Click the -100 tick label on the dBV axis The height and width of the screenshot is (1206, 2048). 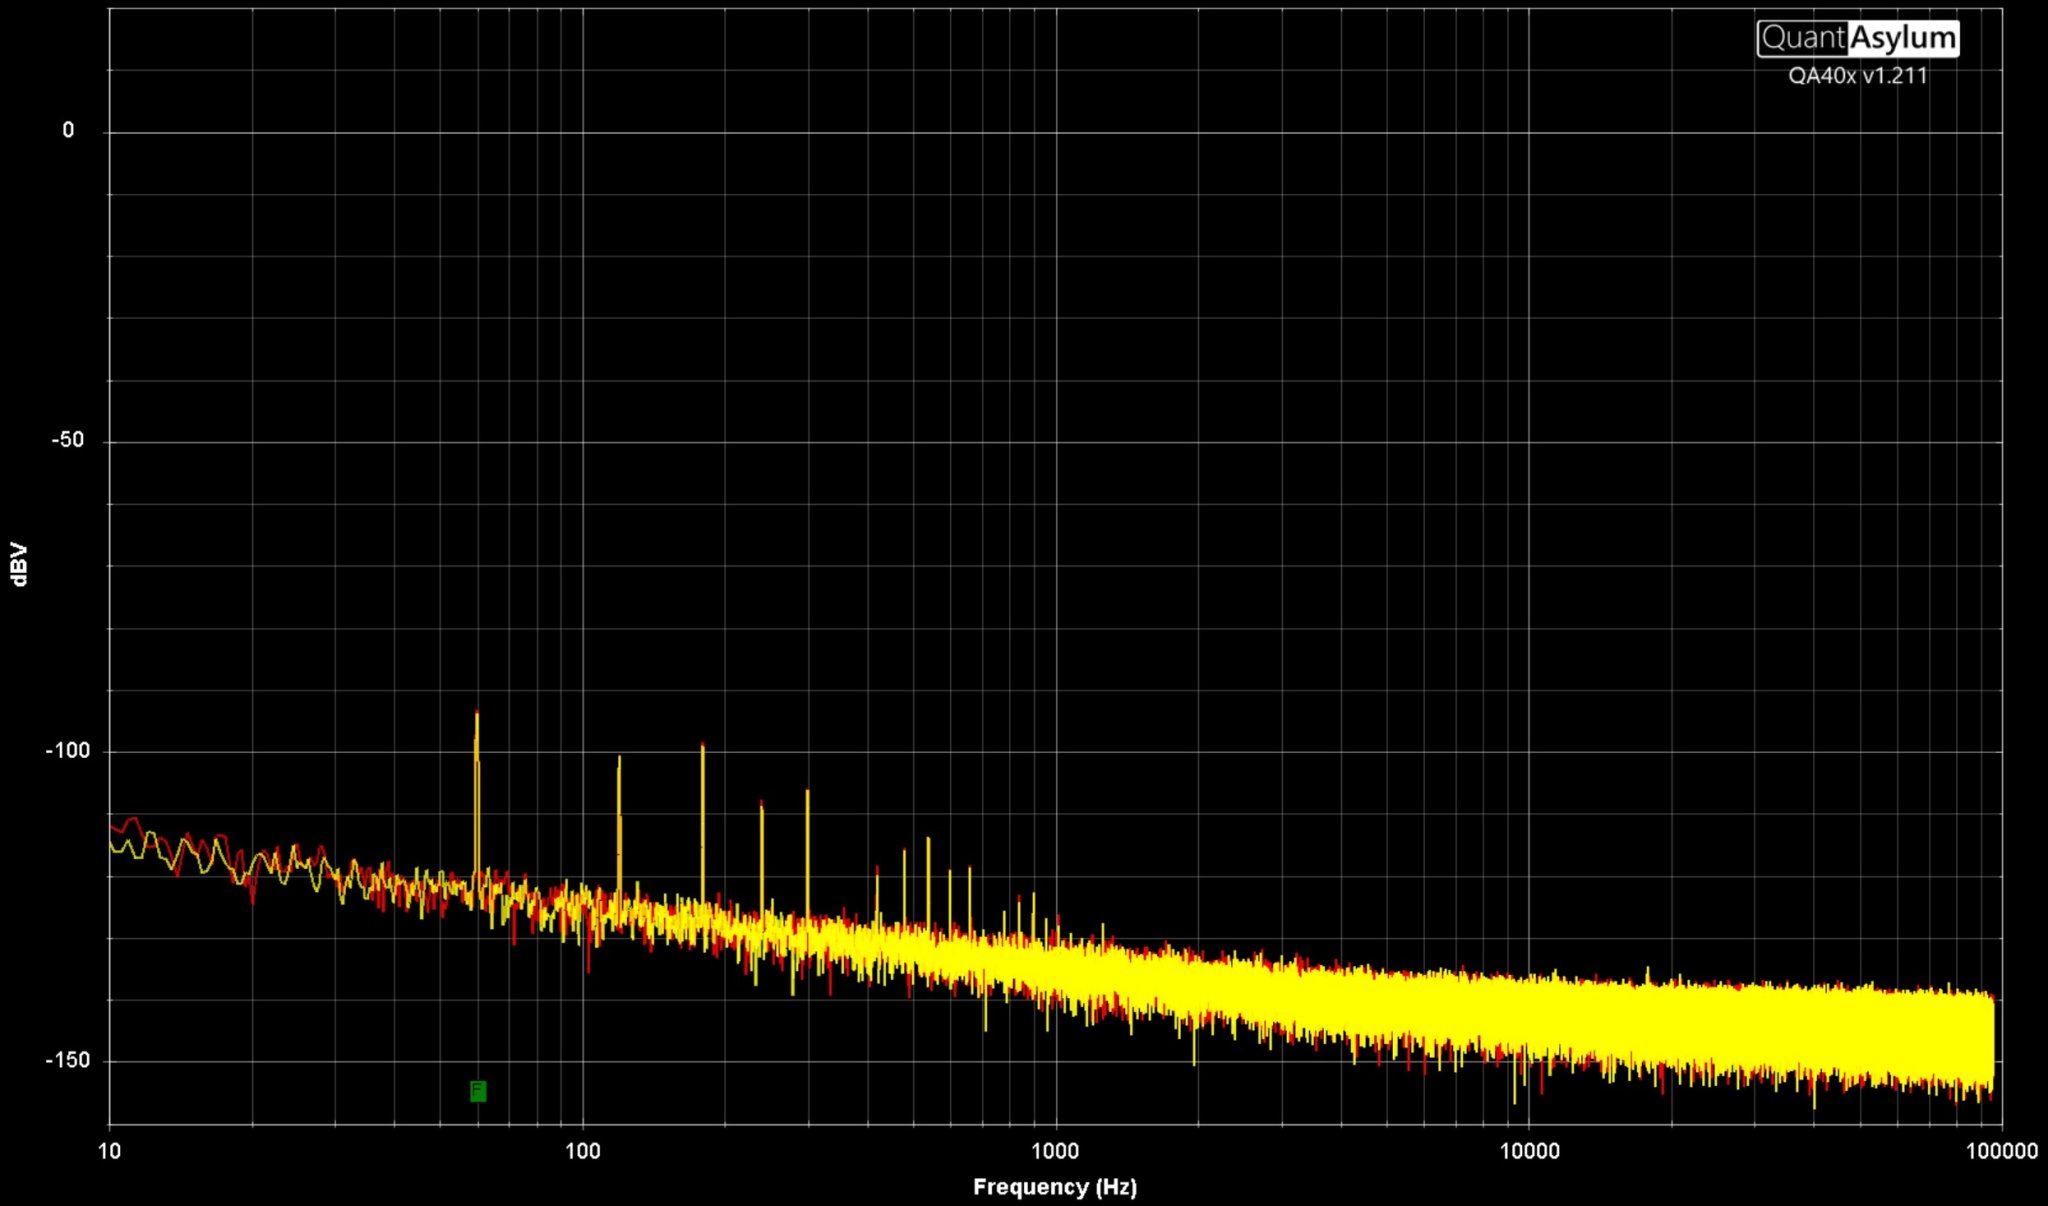pos(67,750)
